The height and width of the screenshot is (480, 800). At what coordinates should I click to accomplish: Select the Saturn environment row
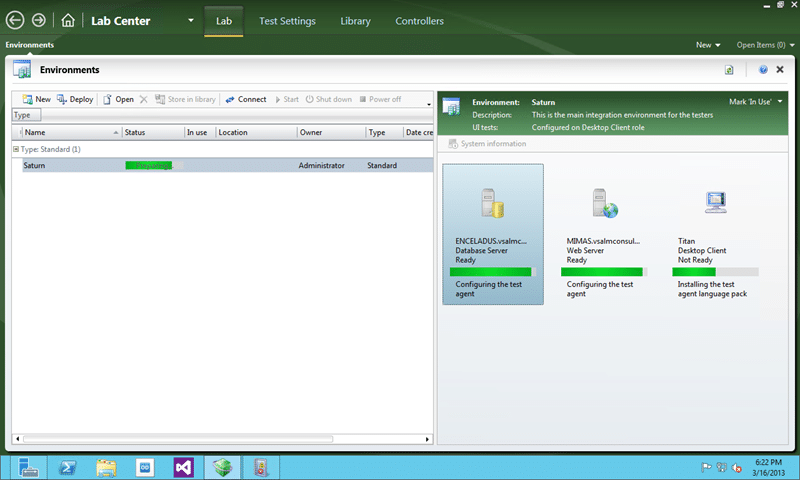coord(228,165)
